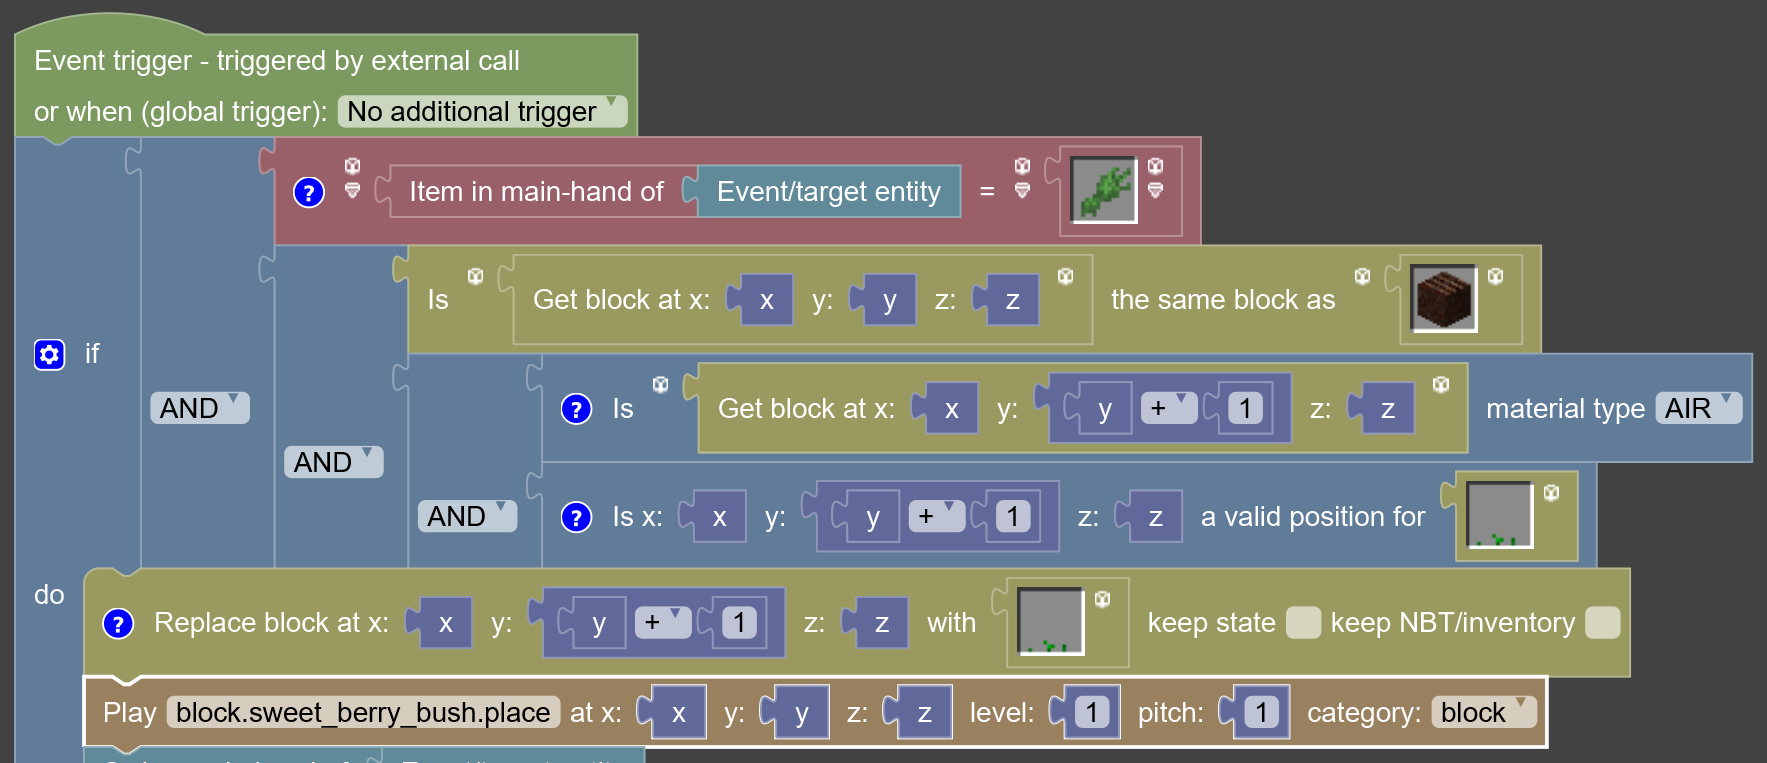Screen dimensions: 1767x763
Task: Click 'the same block as' label
Action: 1223,300
